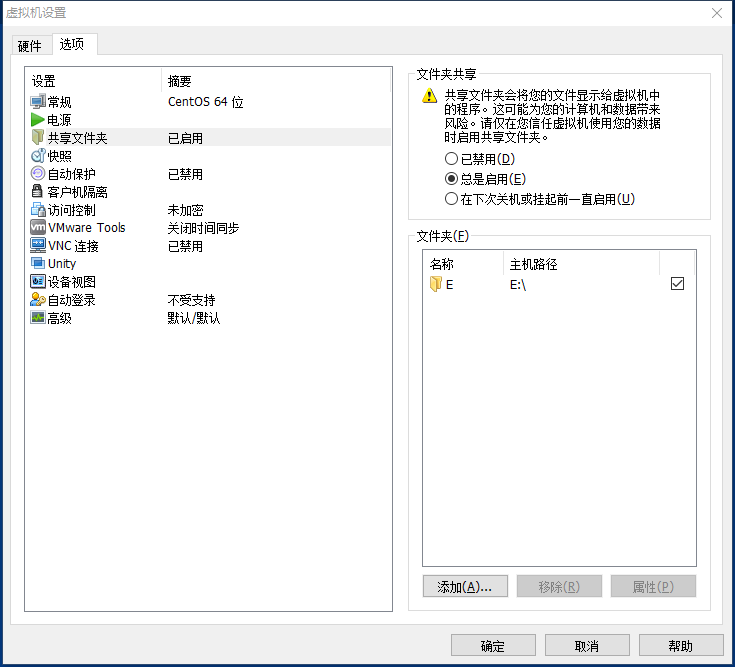Click the 名称 column header
735x667 pixels.
pos(463,264)
